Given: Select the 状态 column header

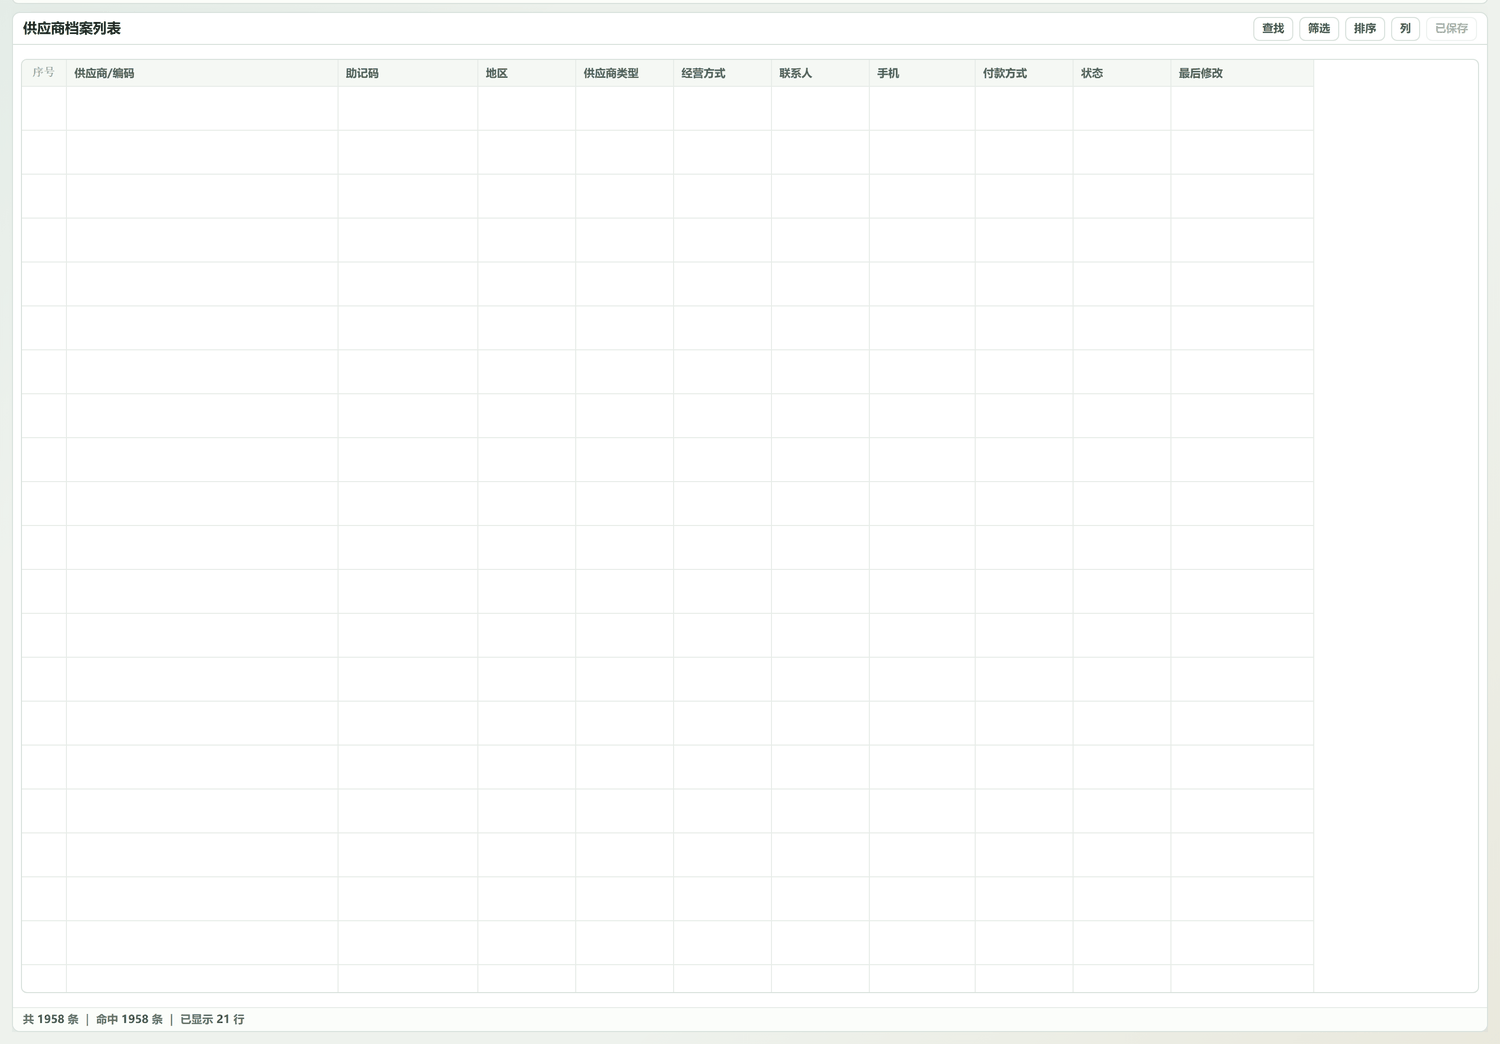Looking at the screenshot, I should [1123, 73].
